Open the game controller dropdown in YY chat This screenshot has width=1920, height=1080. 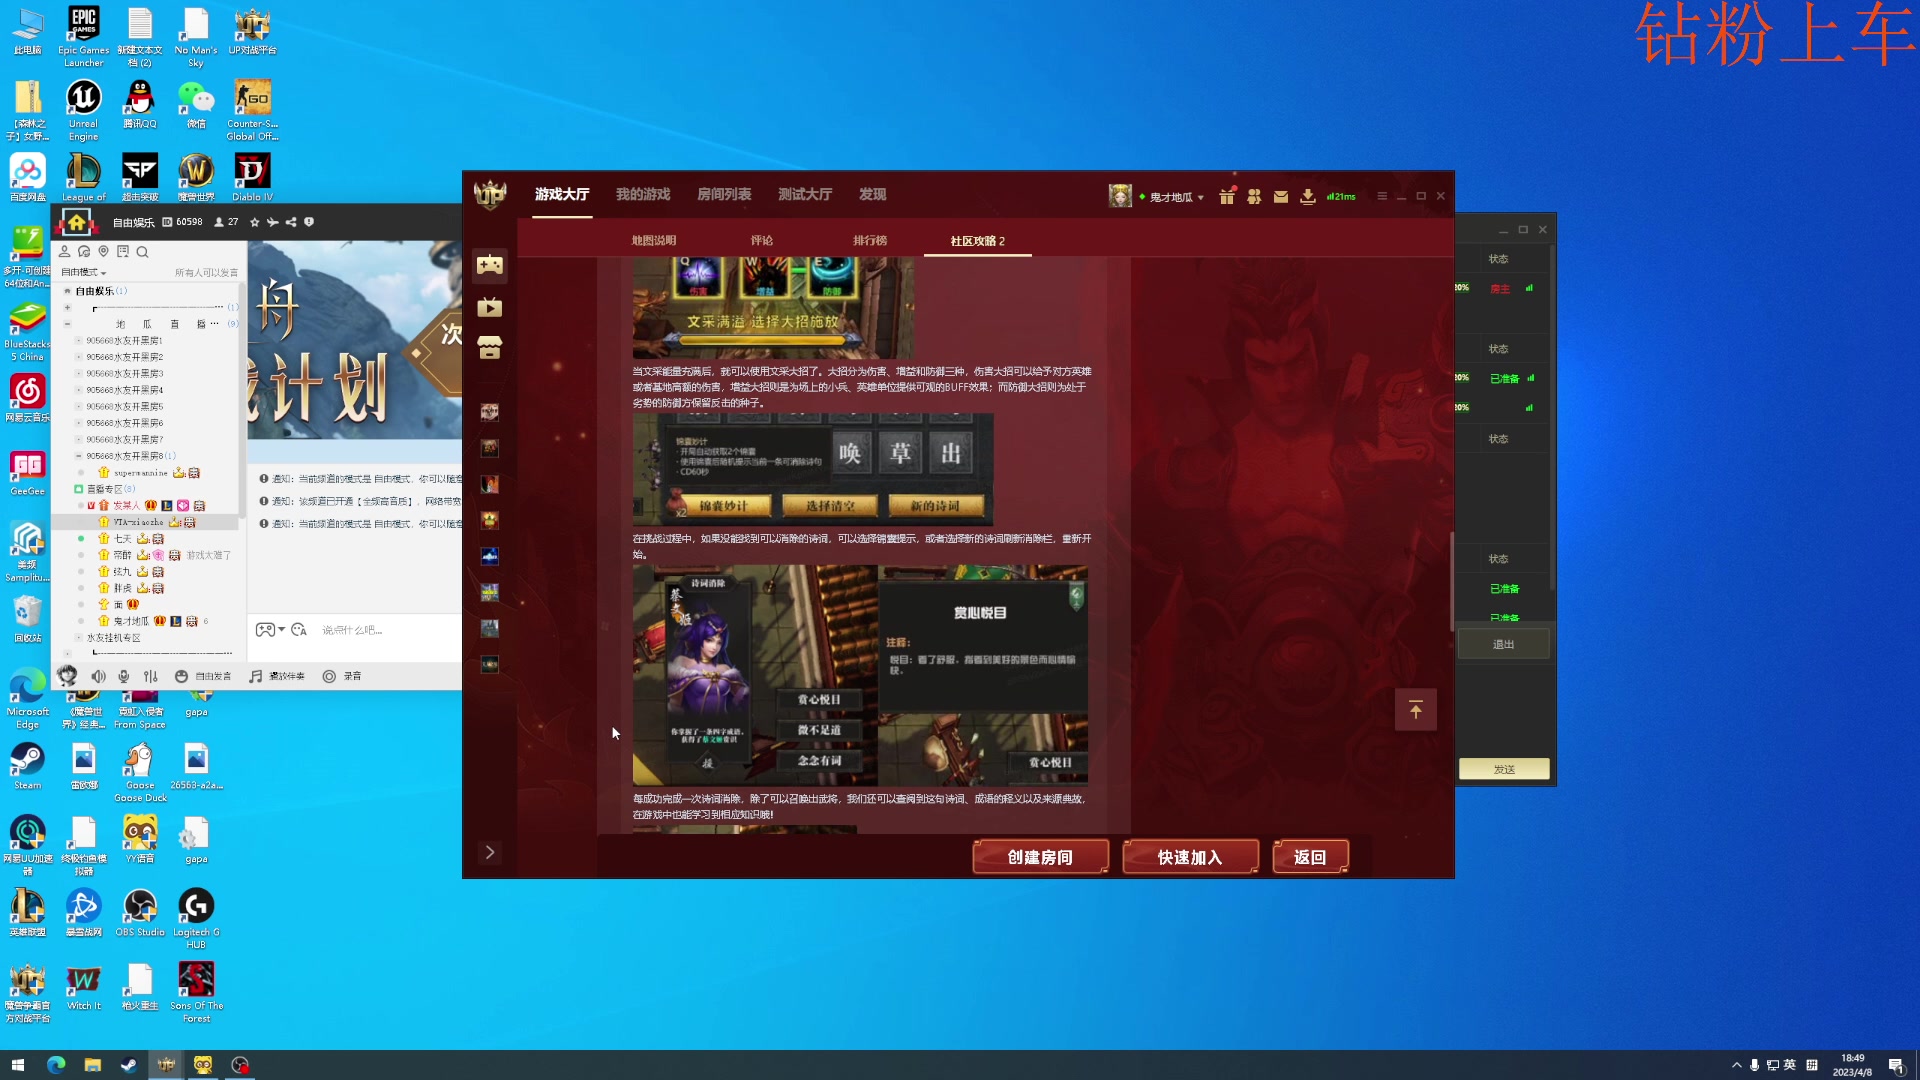[270, 630]
